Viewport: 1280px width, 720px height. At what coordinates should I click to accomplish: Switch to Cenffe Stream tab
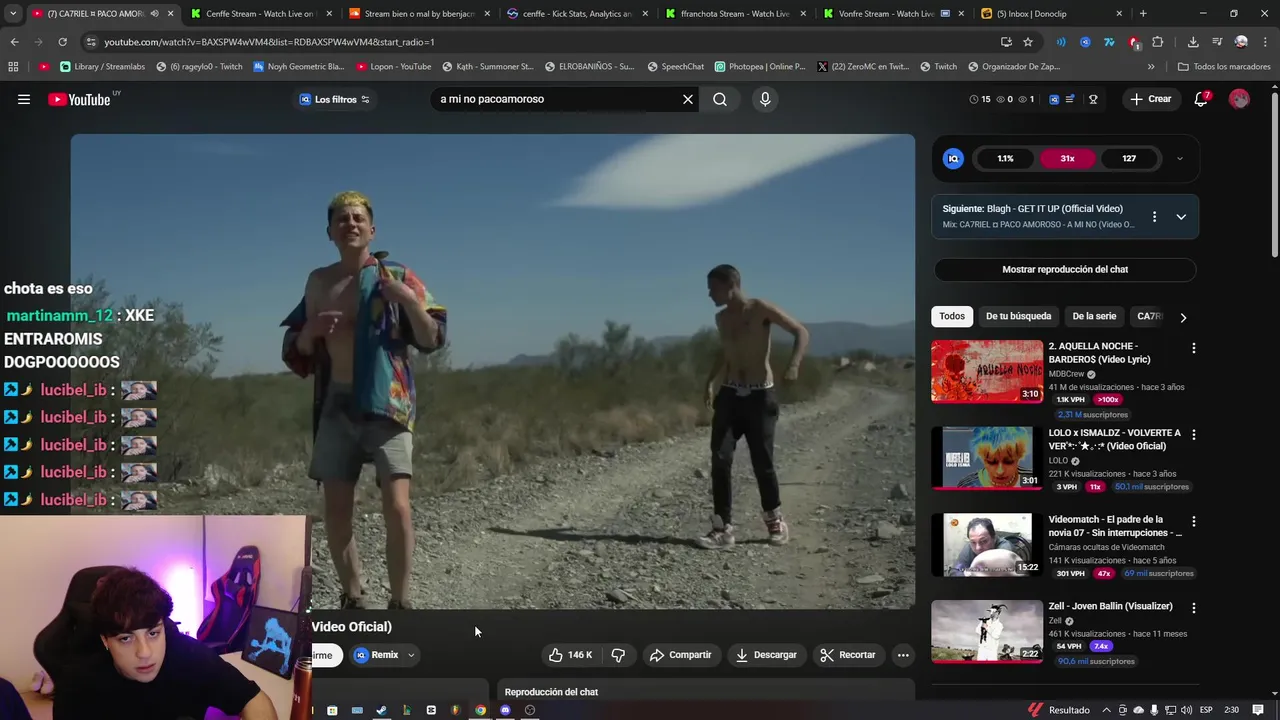pyautogui.click(x=258, y=14)
